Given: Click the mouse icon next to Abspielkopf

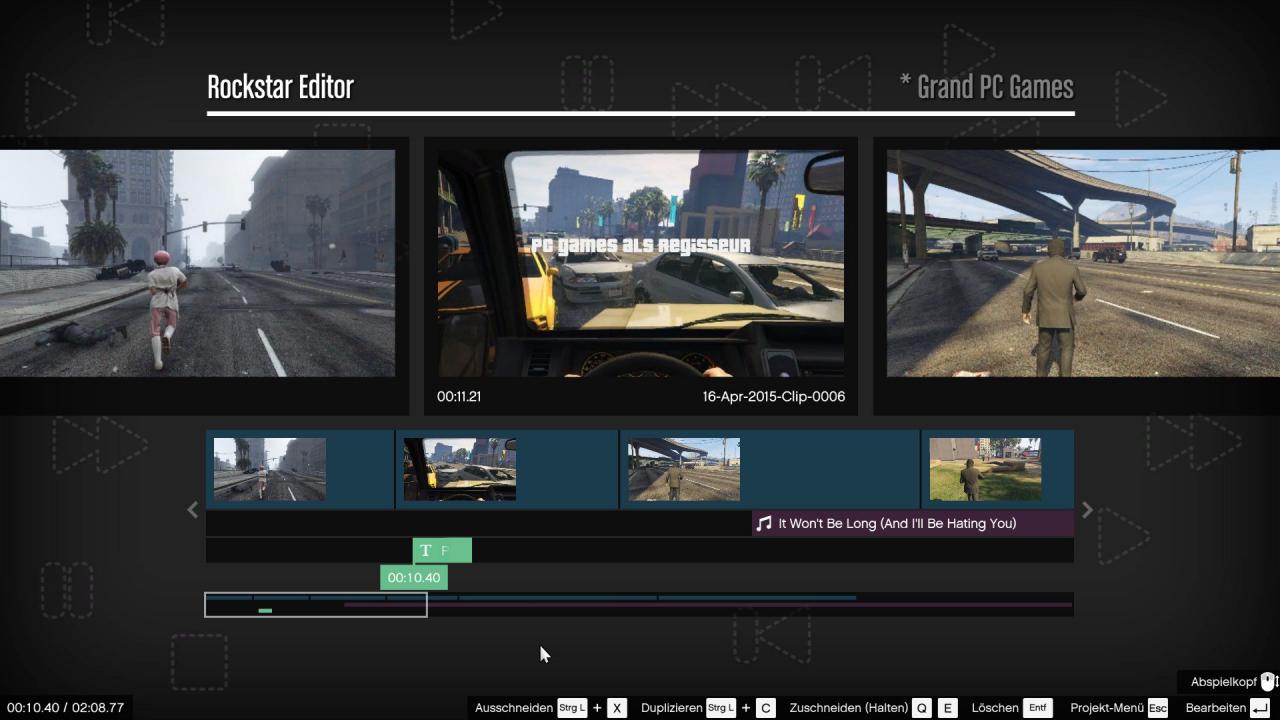Looking at the screenshot, I should click(x=1268, y=682).
